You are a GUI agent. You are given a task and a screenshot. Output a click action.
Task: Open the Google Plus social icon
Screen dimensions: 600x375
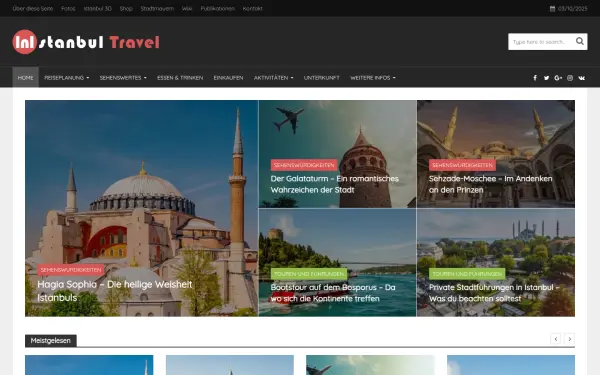(x=558, y=78)
